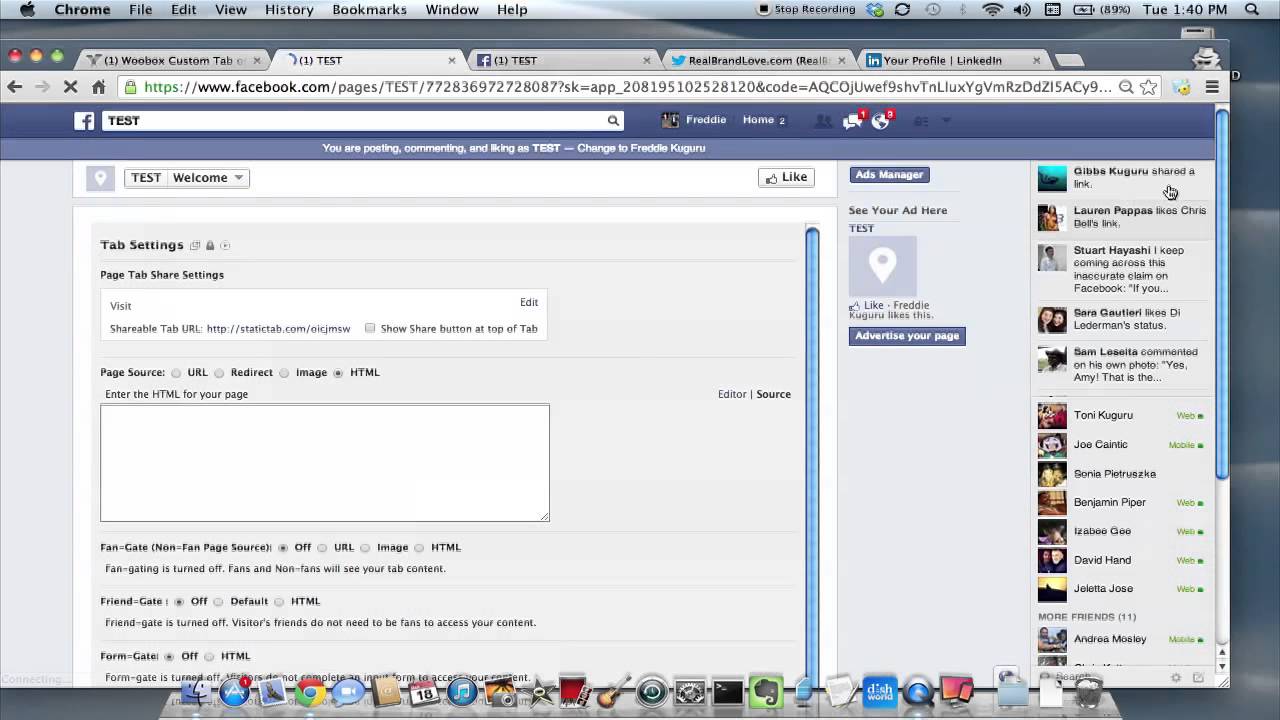Viewport: 1280px width, 720px height.
Task: Open the 'Welcome' tab dropdown
Action: pyautogui.click(x=238, y=177)
